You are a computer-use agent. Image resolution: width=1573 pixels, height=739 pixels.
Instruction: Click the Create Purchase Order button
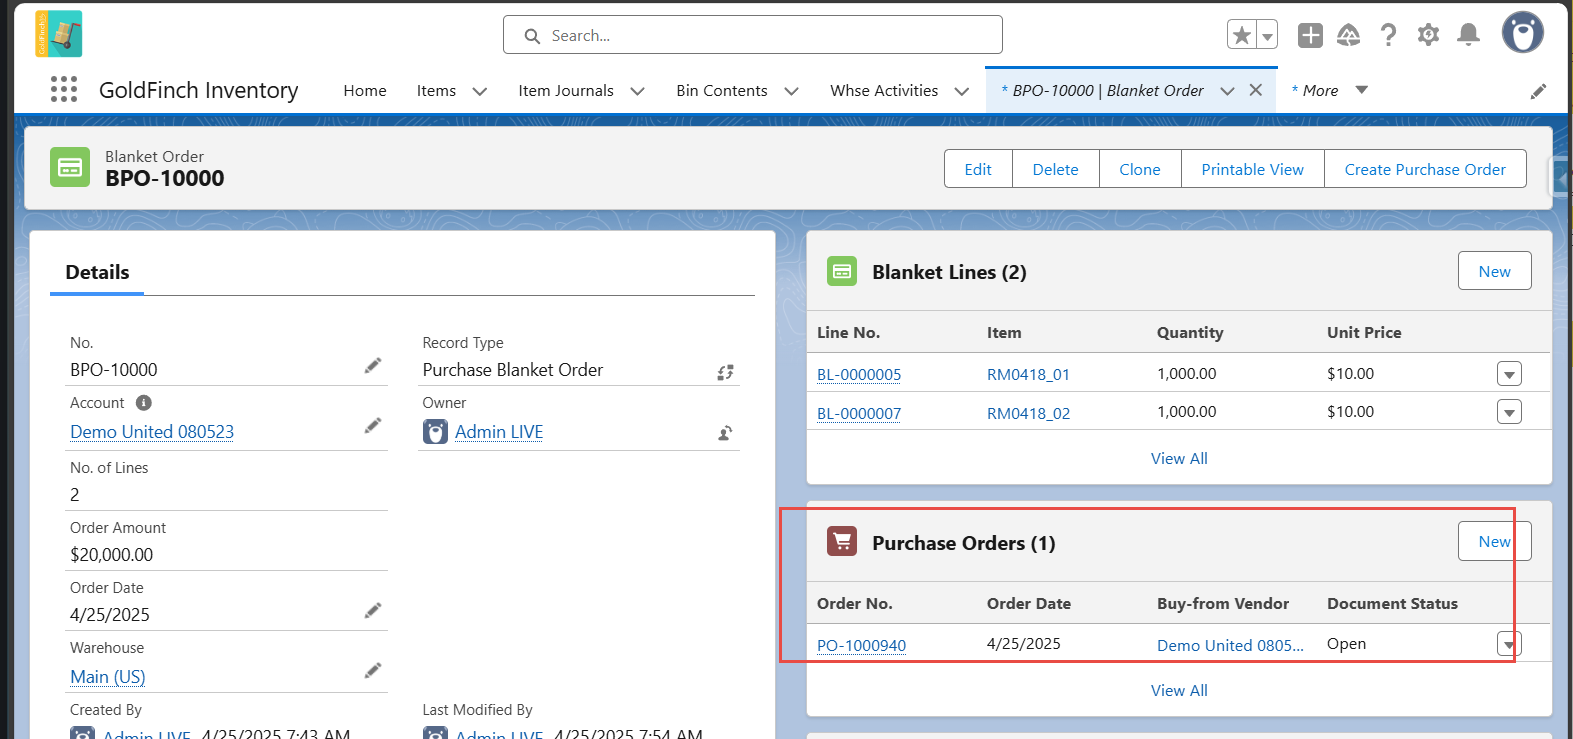1425,169
